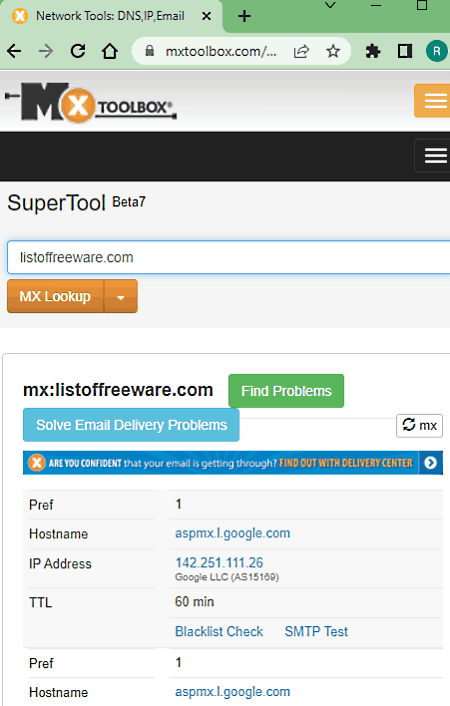The width and height of the screenshot is (450, 706).
Task: Click the browser forward arrow
Action: click(x=46, y=51)
